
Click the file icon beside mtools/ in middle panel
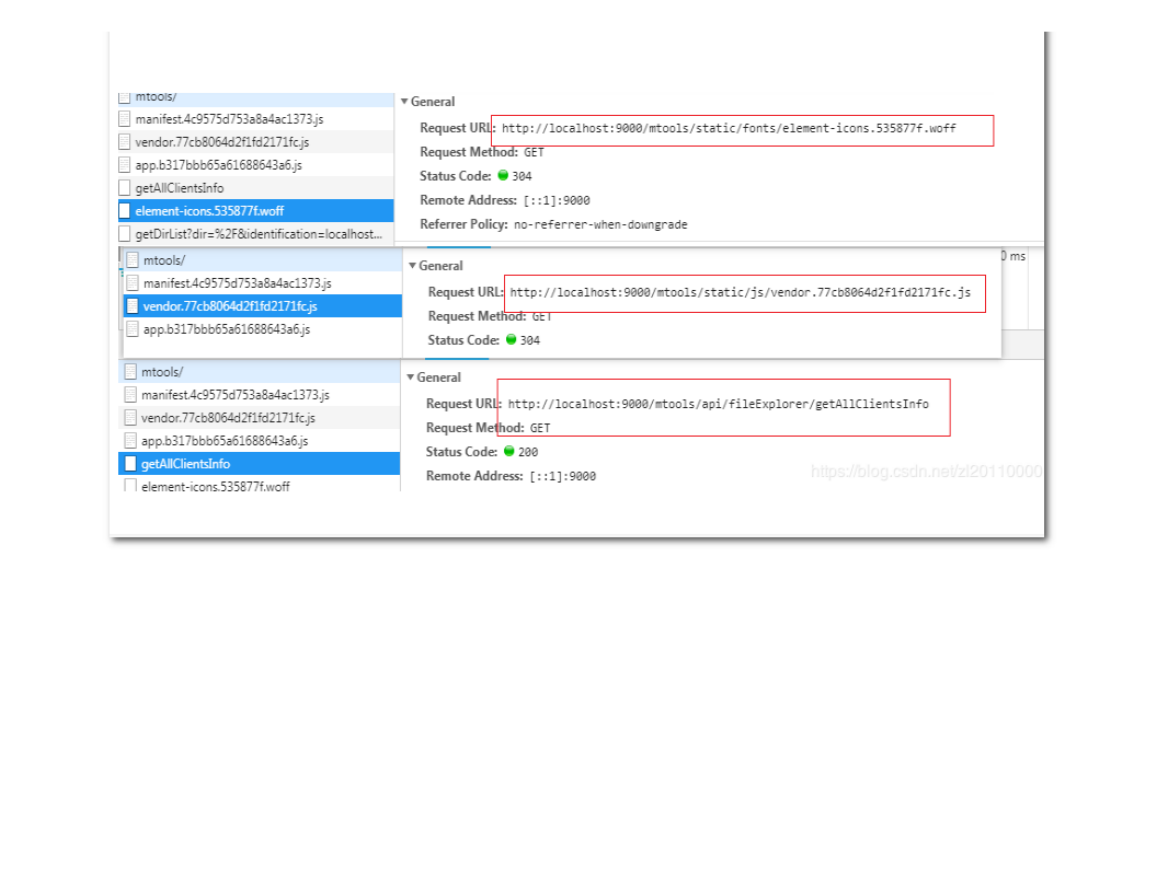point(133,261)
